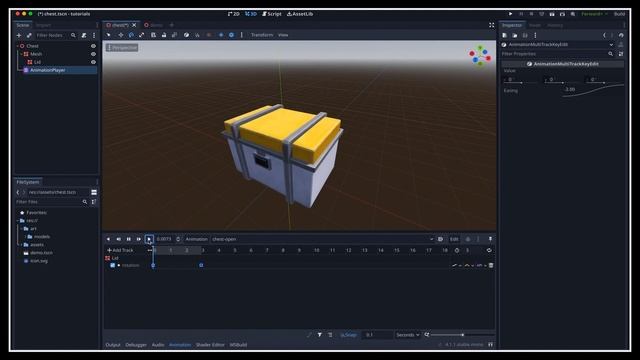Go to previous object in Inspector history

pos(604,36)
